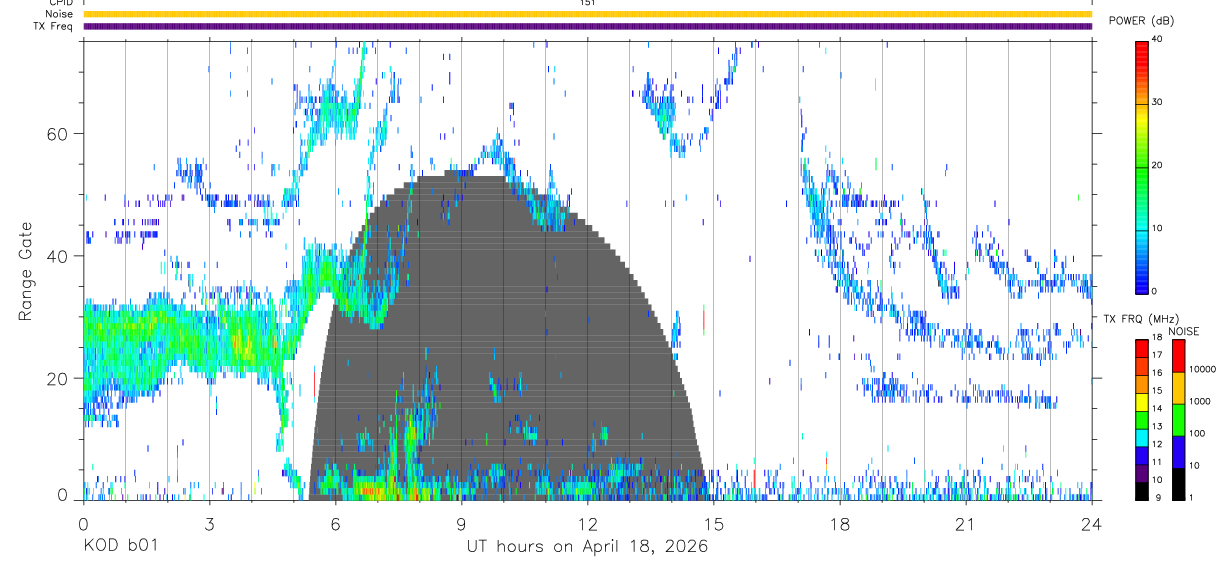The image size is (1228, 567).
Task: Click the 20 tick on the power scale
Action: 1156,165
